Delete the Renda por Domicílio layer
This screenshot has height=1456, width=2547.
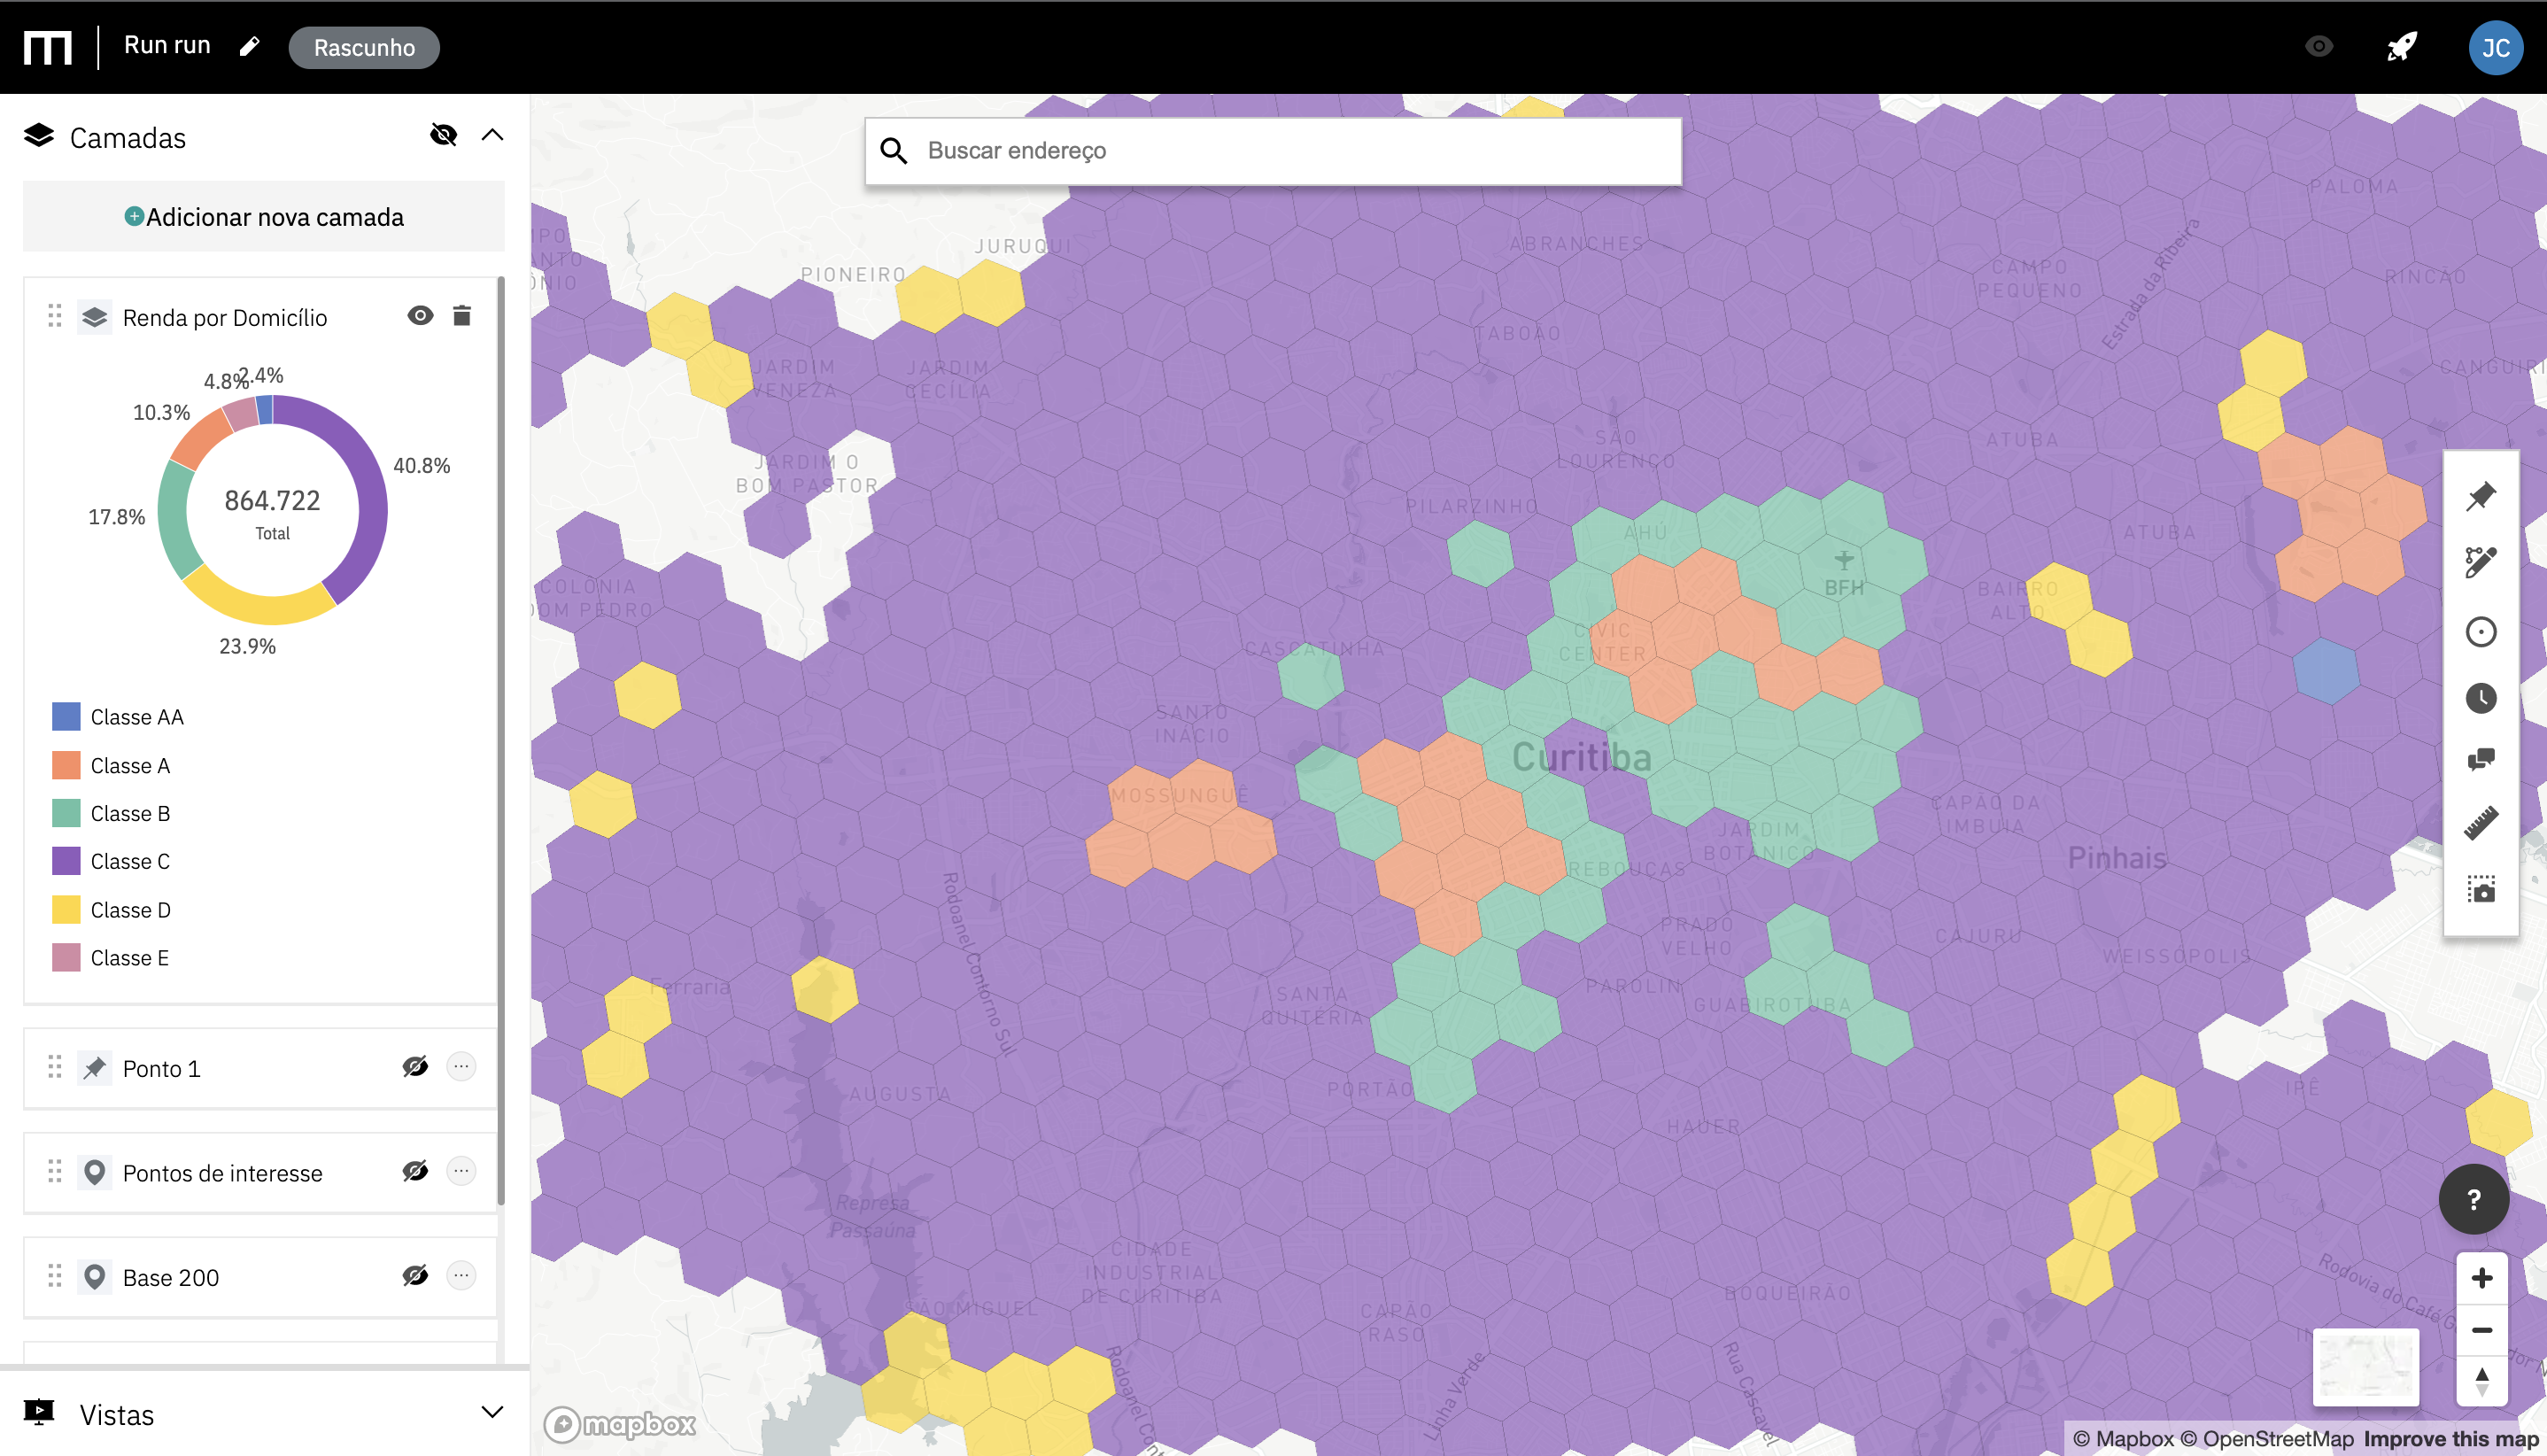(461, 316)
